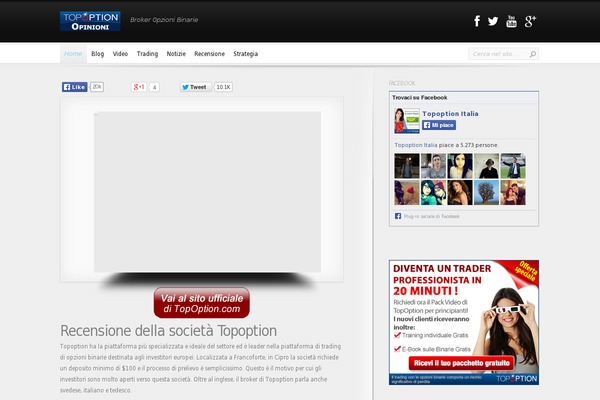Open the YouTube icon in the header

pyautogui.click(x=511, y=21)
